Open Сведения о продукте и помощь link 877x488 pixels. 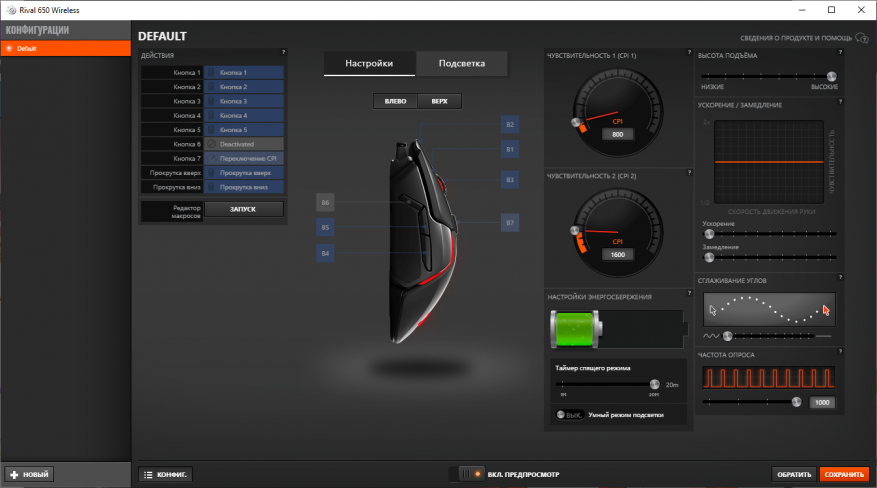click(x=796, y=38)
